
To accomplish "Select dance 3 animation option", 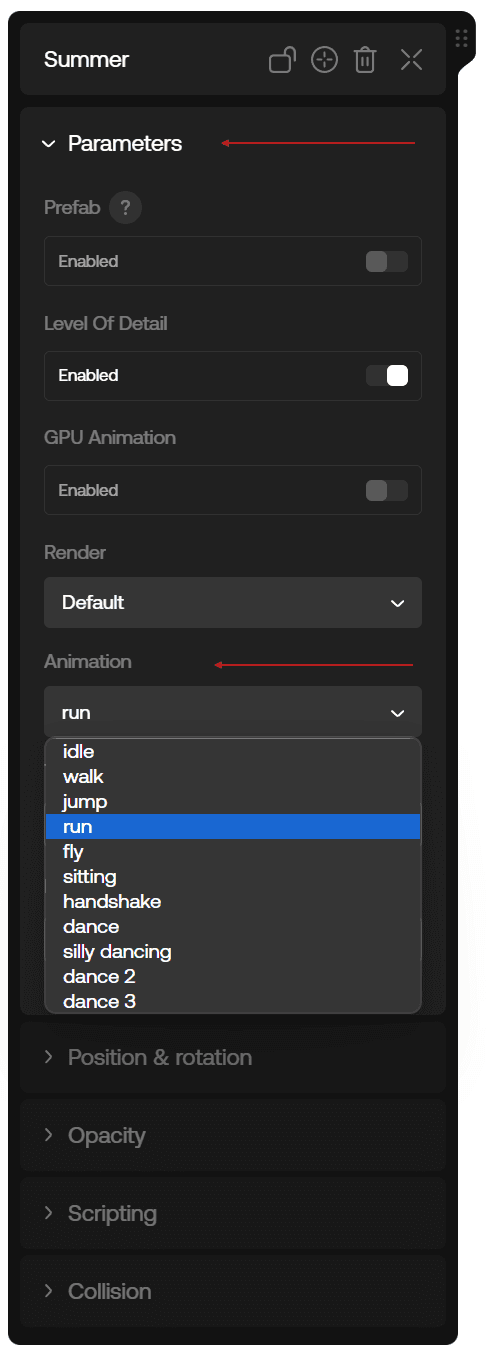I will [x=233, y=1001].
